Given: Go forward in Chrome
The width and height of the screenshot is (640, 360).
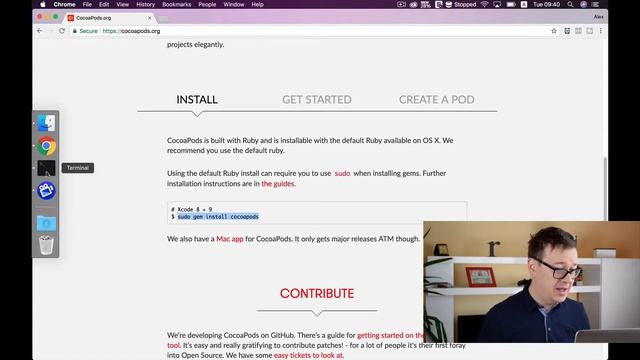Looking at the screenshot, I should 51,31.
